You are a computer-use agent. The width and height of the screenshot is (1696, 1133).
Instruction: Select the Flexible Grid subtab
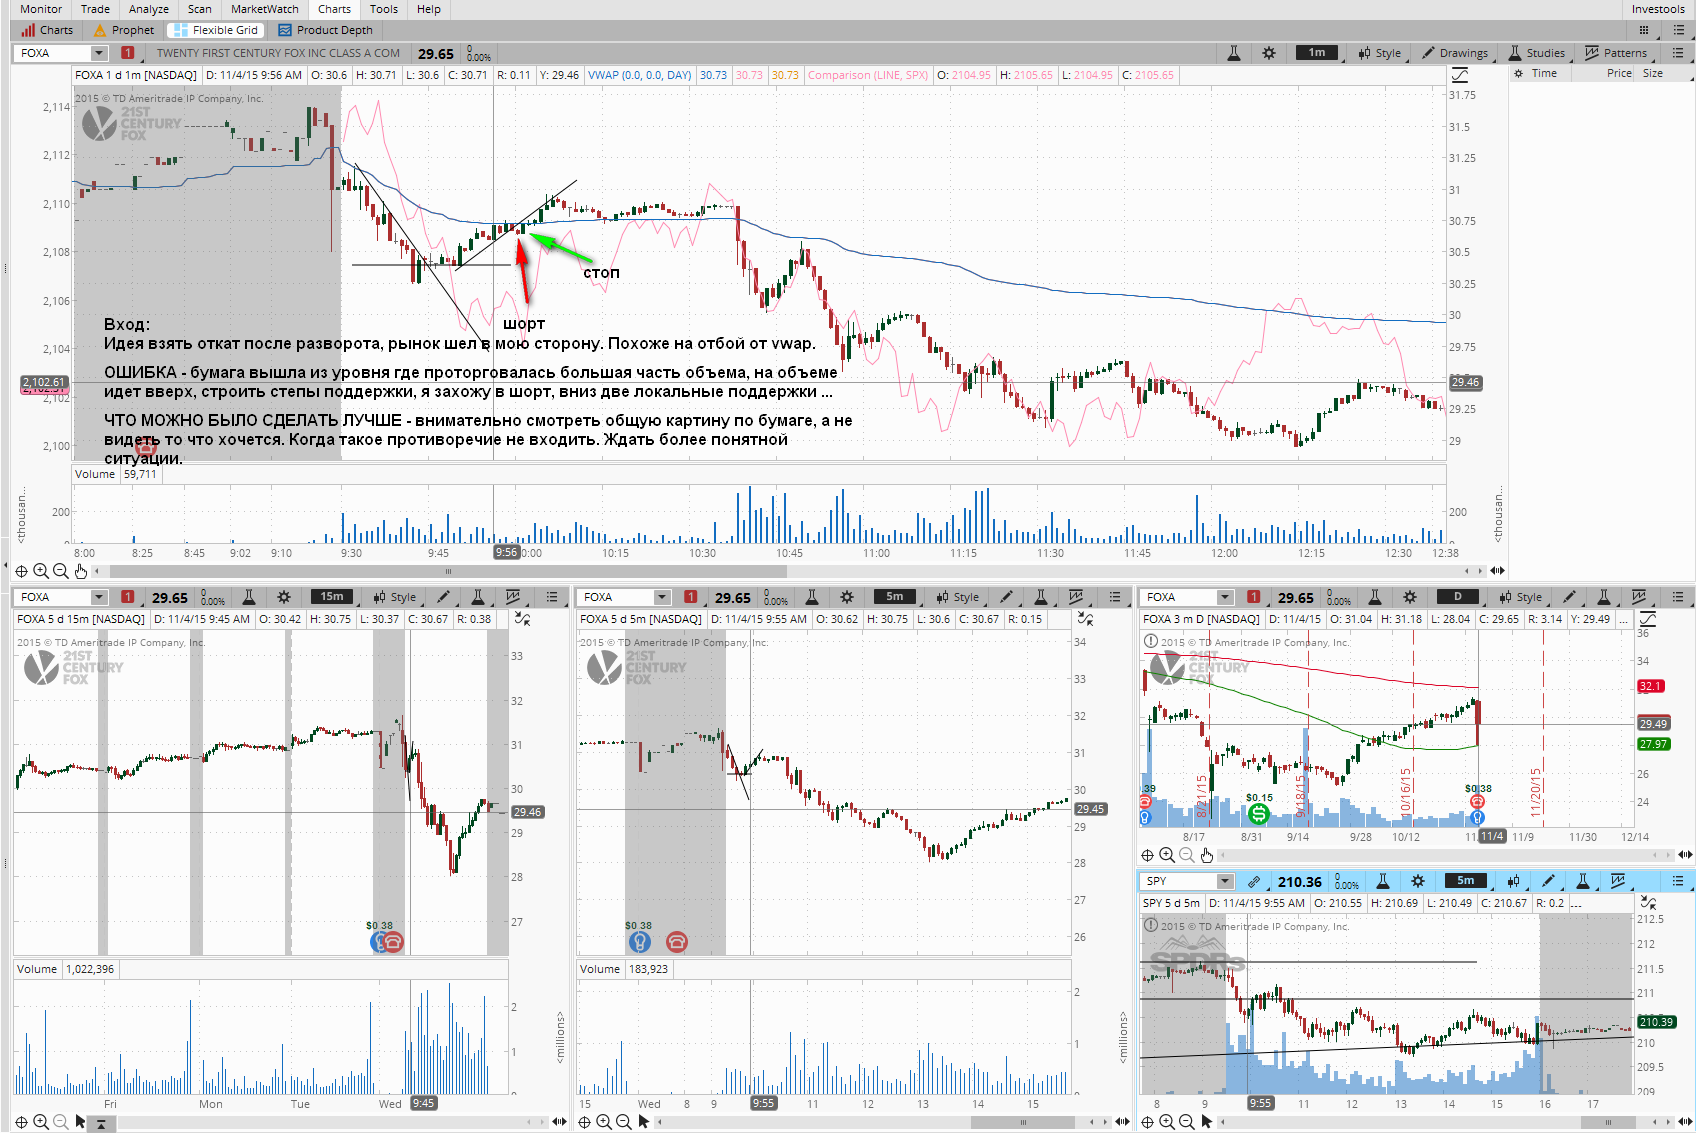[x=216, y=30]
